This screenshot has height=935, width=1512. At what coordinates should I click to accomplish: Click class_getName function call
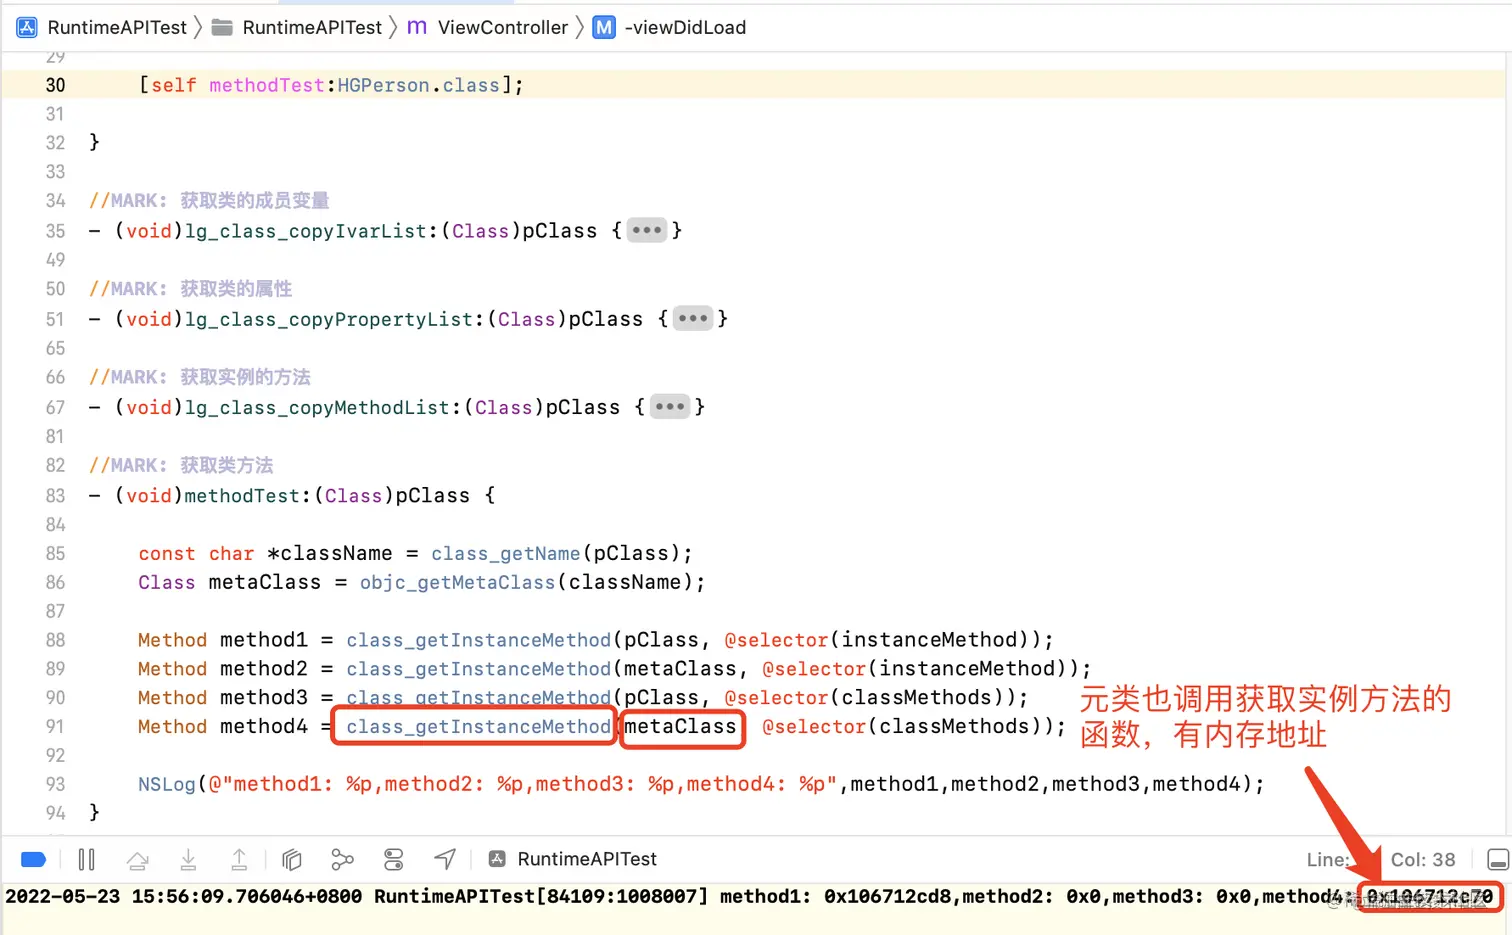coord(505,554)
